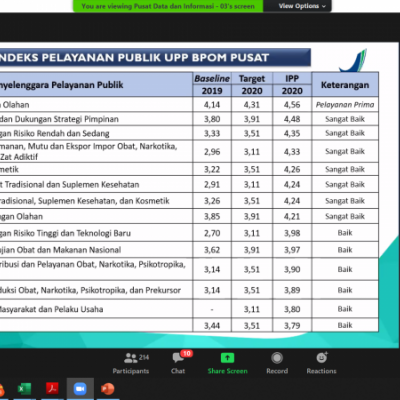The height and width of the screenshot is (400, 400).
Task: Select the baseline value 3,26
Action: point(212,201)
